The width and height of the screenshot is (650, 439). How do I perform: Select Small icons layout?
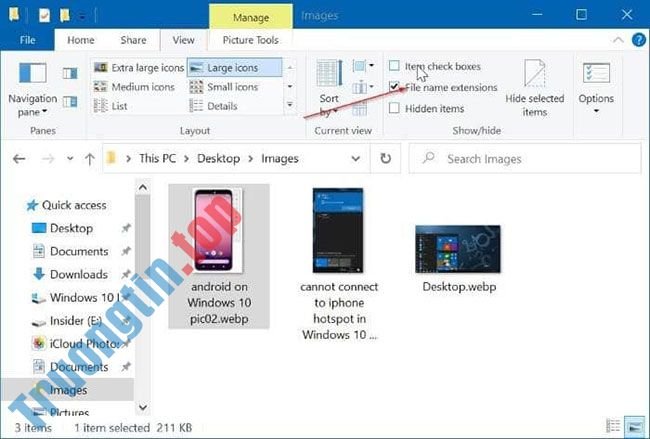pos(224,87)
